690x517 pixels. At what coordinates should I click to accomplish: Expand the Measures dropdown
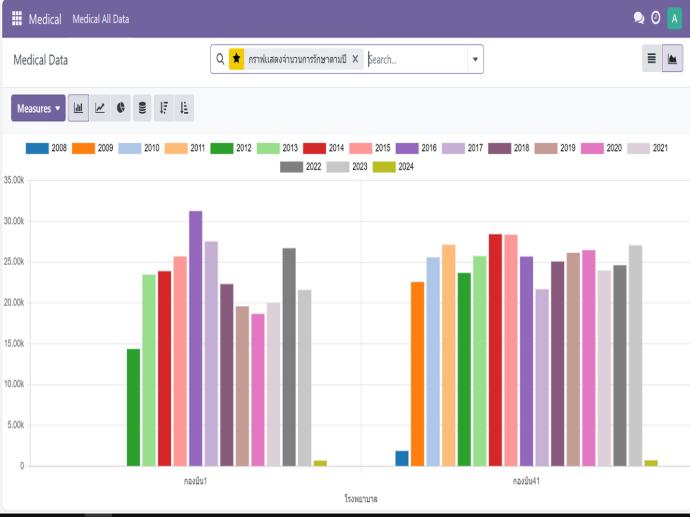pos(38,107)
